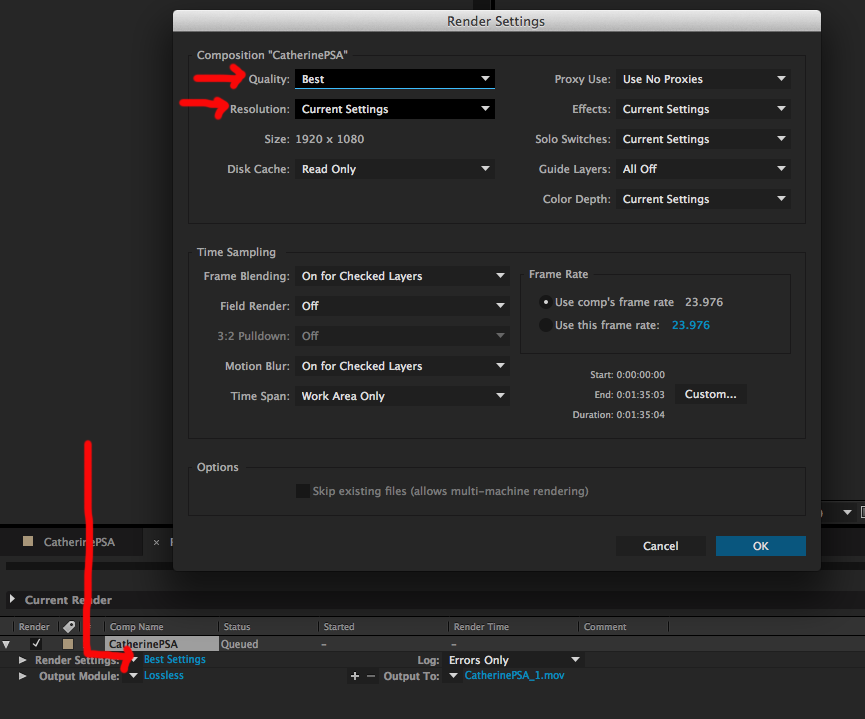Open the Effects dropdown
Viewport: 865px width, 719px height.
[703, 109]
